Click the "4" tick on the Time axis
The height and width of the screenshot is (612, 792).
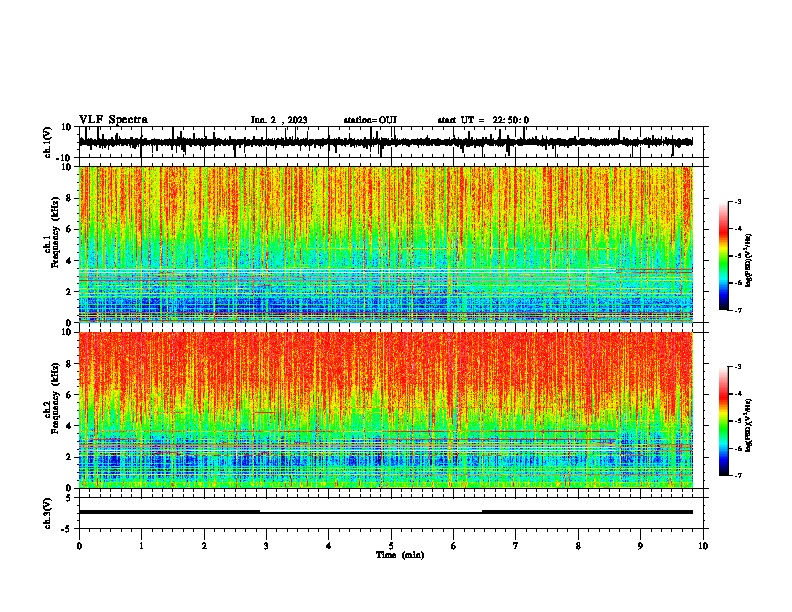[x=329, y=546]
